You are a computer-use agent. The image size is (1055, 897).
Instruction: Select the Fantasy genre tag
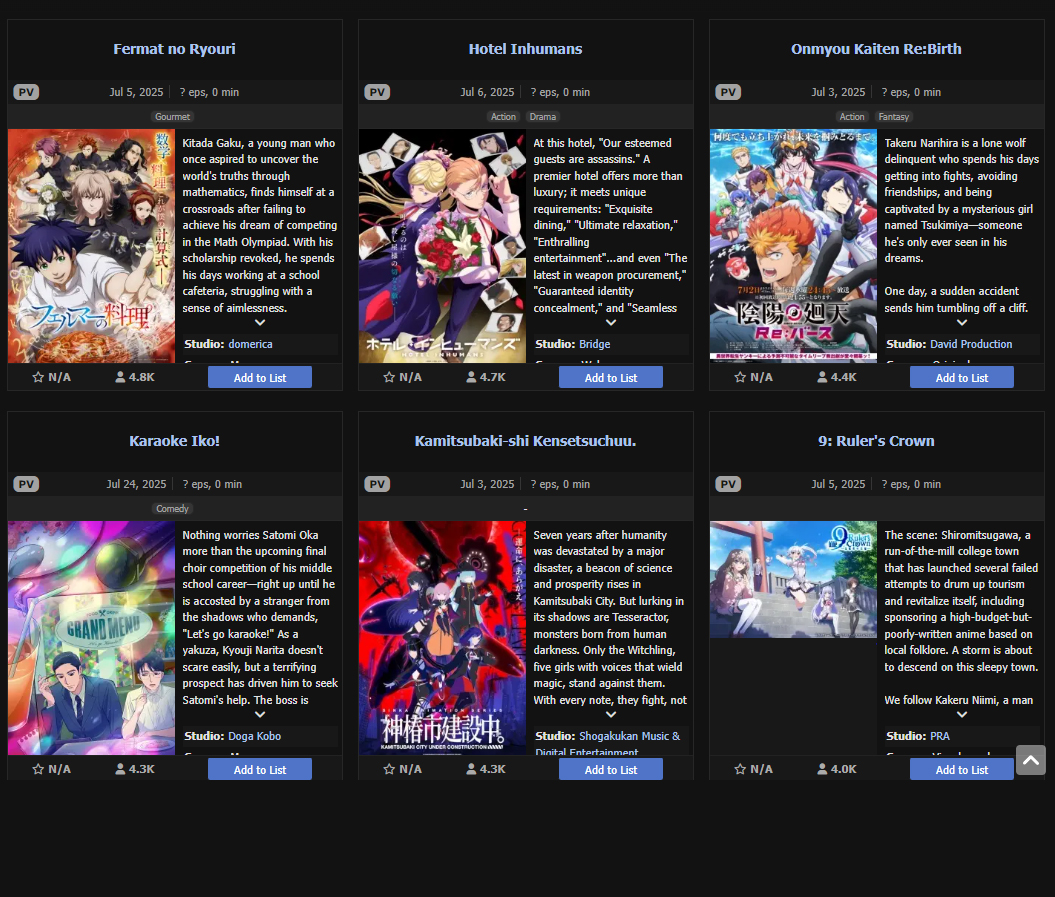pyautogui.click(x=894, y=117)
